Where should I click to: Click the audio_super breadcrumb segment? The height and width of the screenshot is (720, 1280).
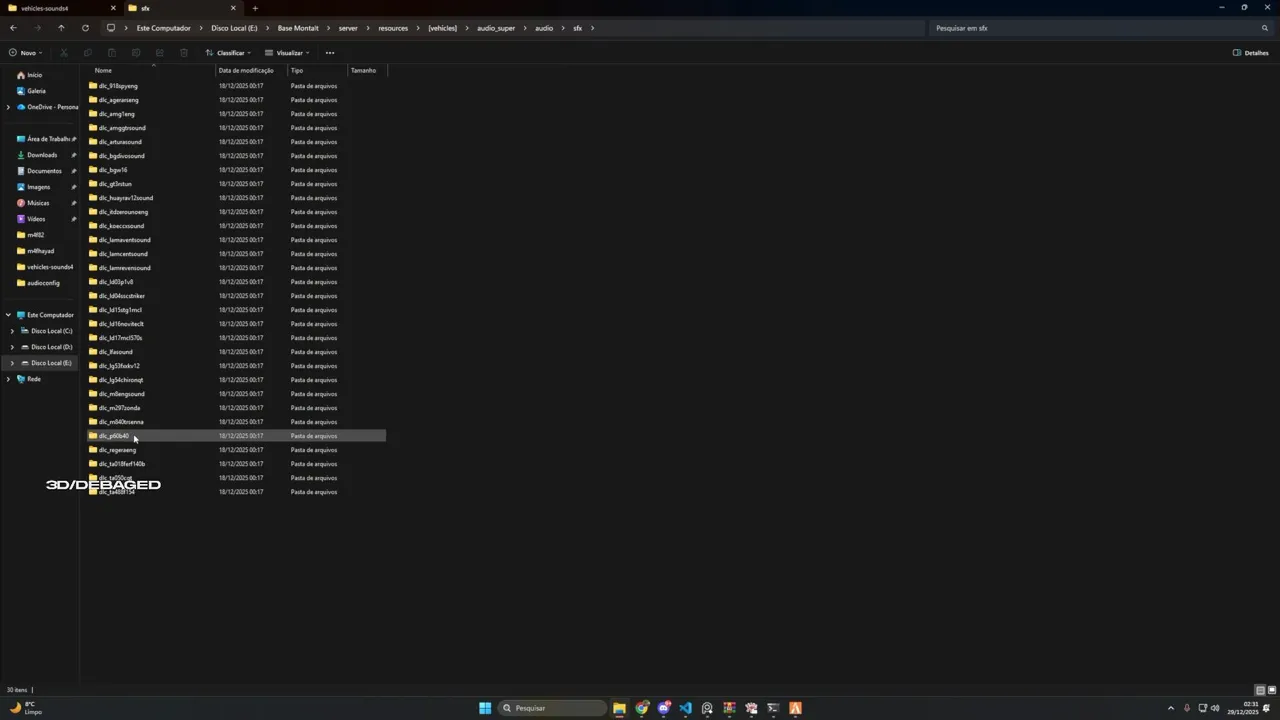click(497, 28)
